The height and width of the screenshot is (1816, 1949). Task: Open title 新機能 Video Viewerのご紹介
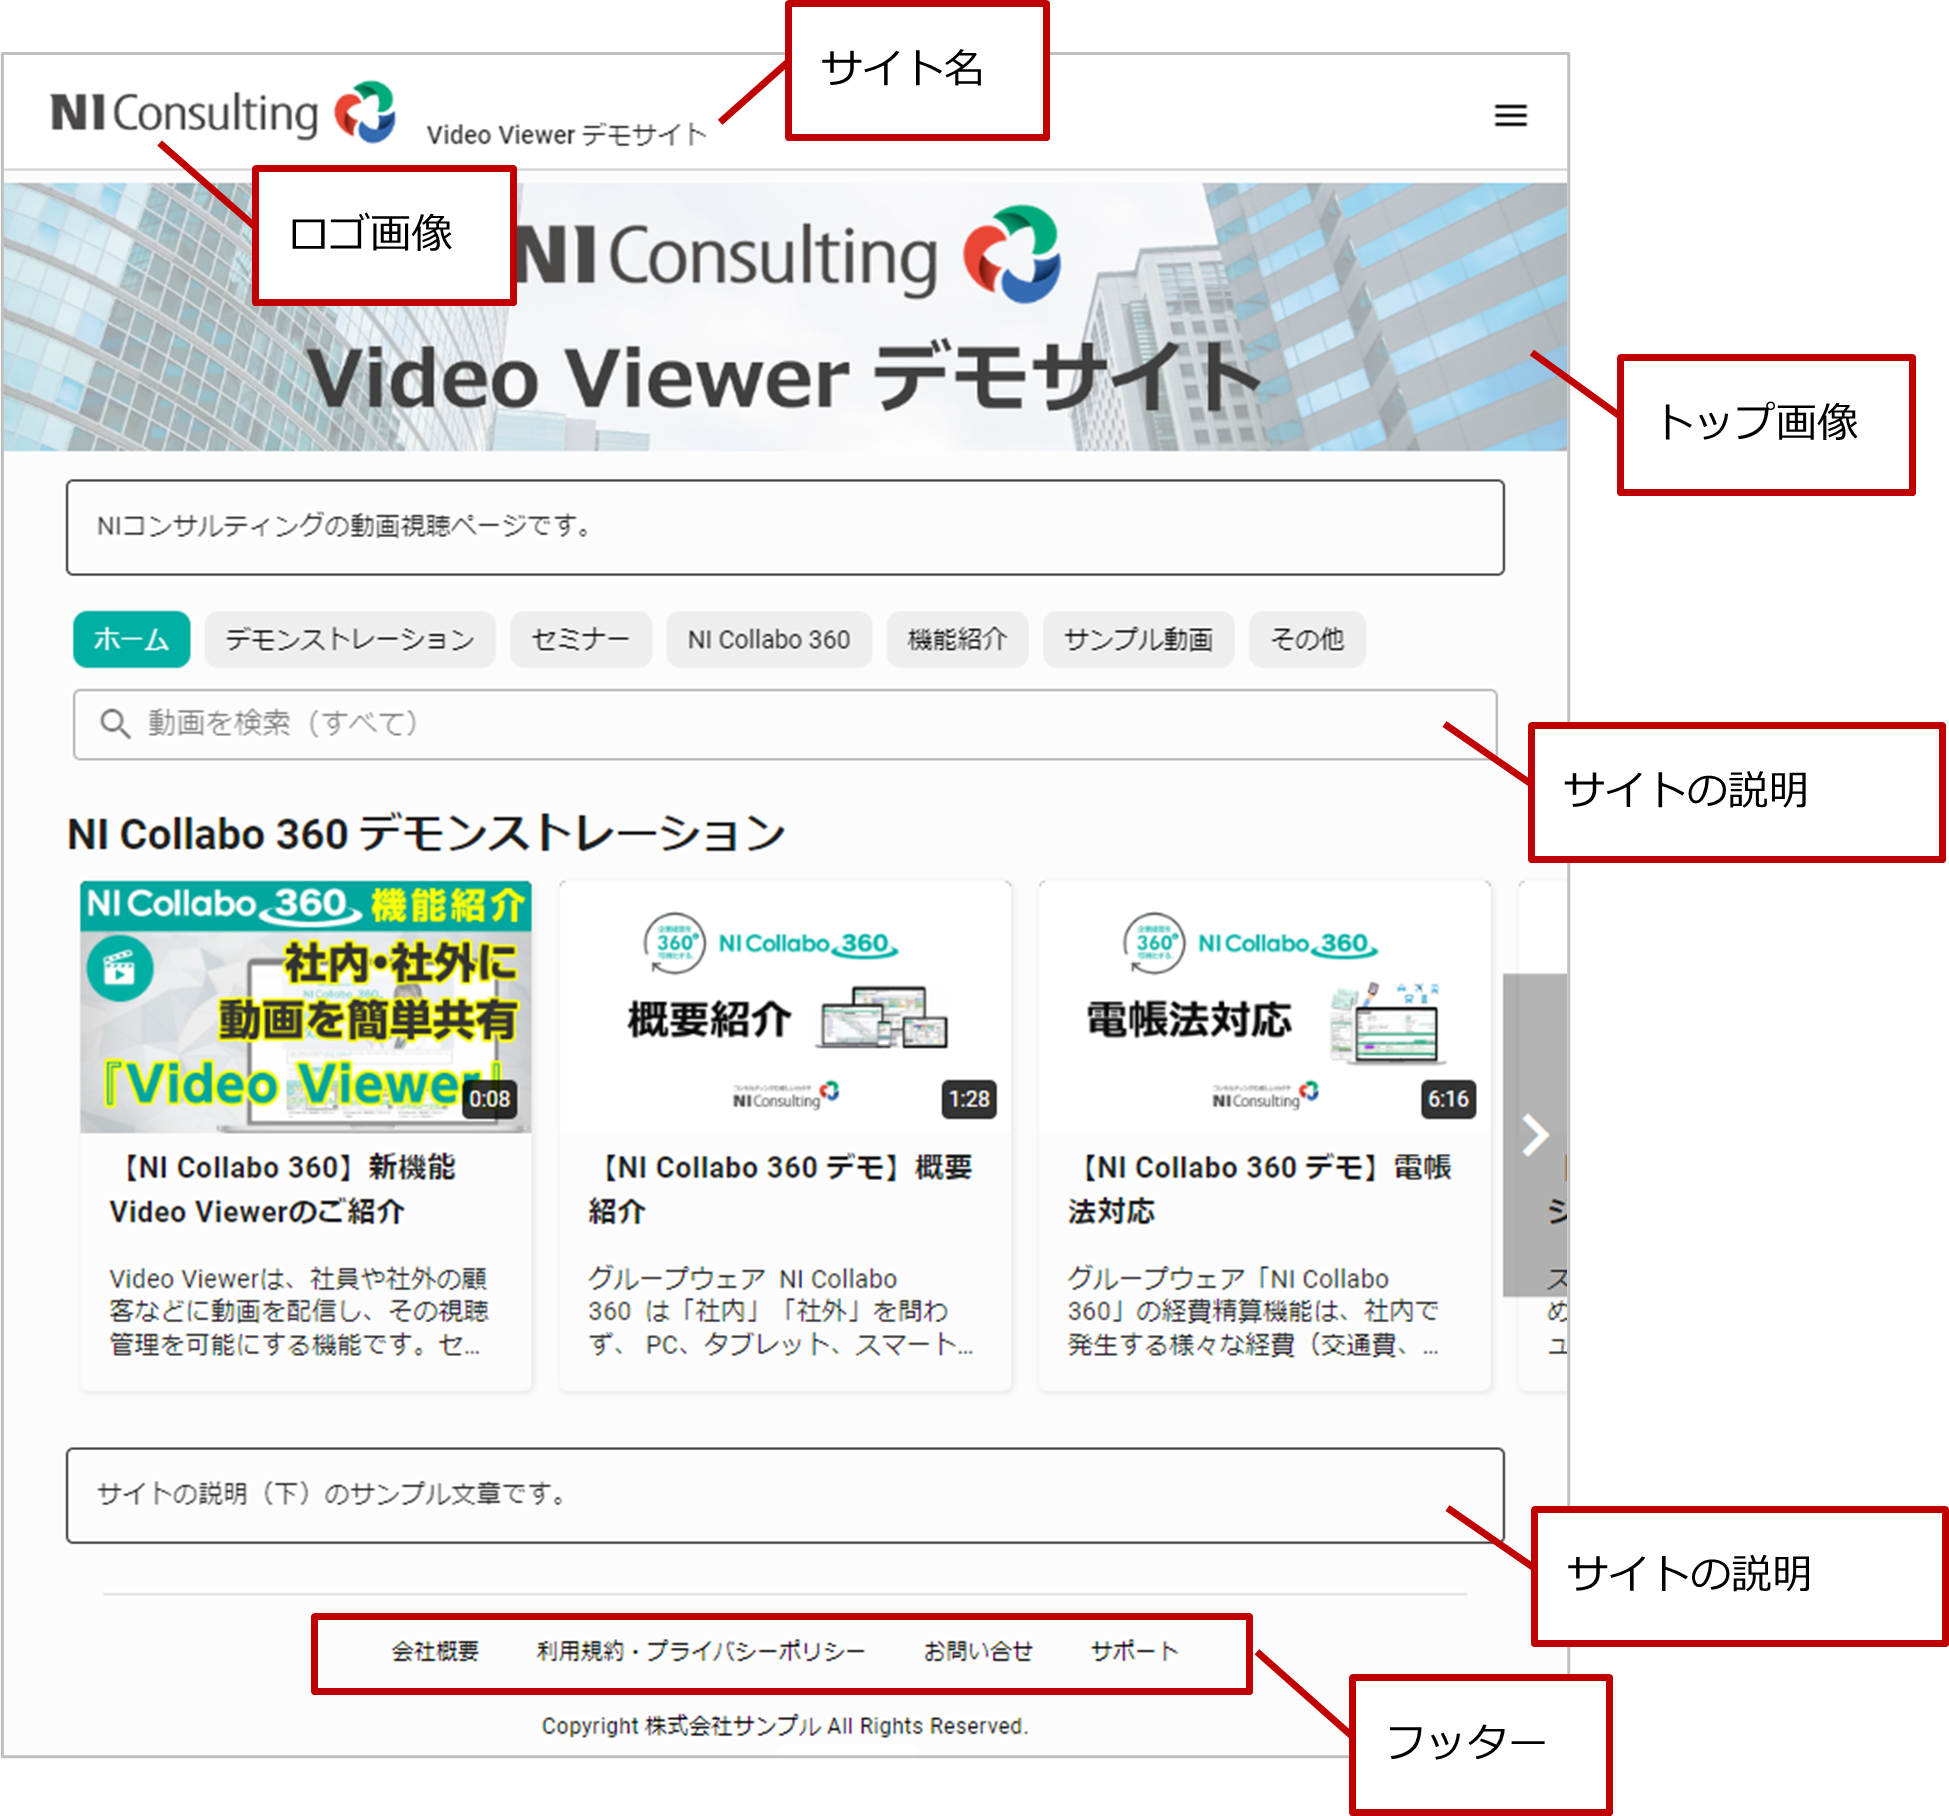pos(283,1189)
